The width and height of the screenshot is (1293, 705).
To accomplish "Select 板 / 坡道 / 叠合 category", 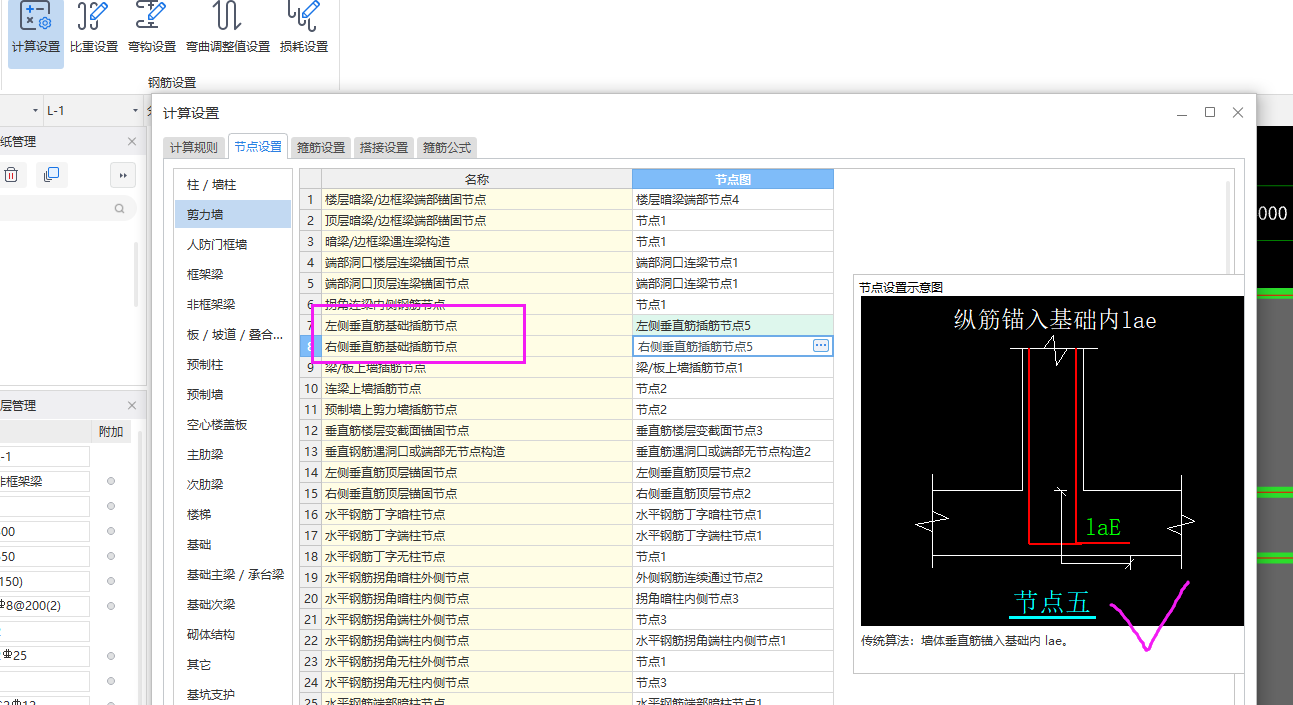I will [x=233, y=334].
